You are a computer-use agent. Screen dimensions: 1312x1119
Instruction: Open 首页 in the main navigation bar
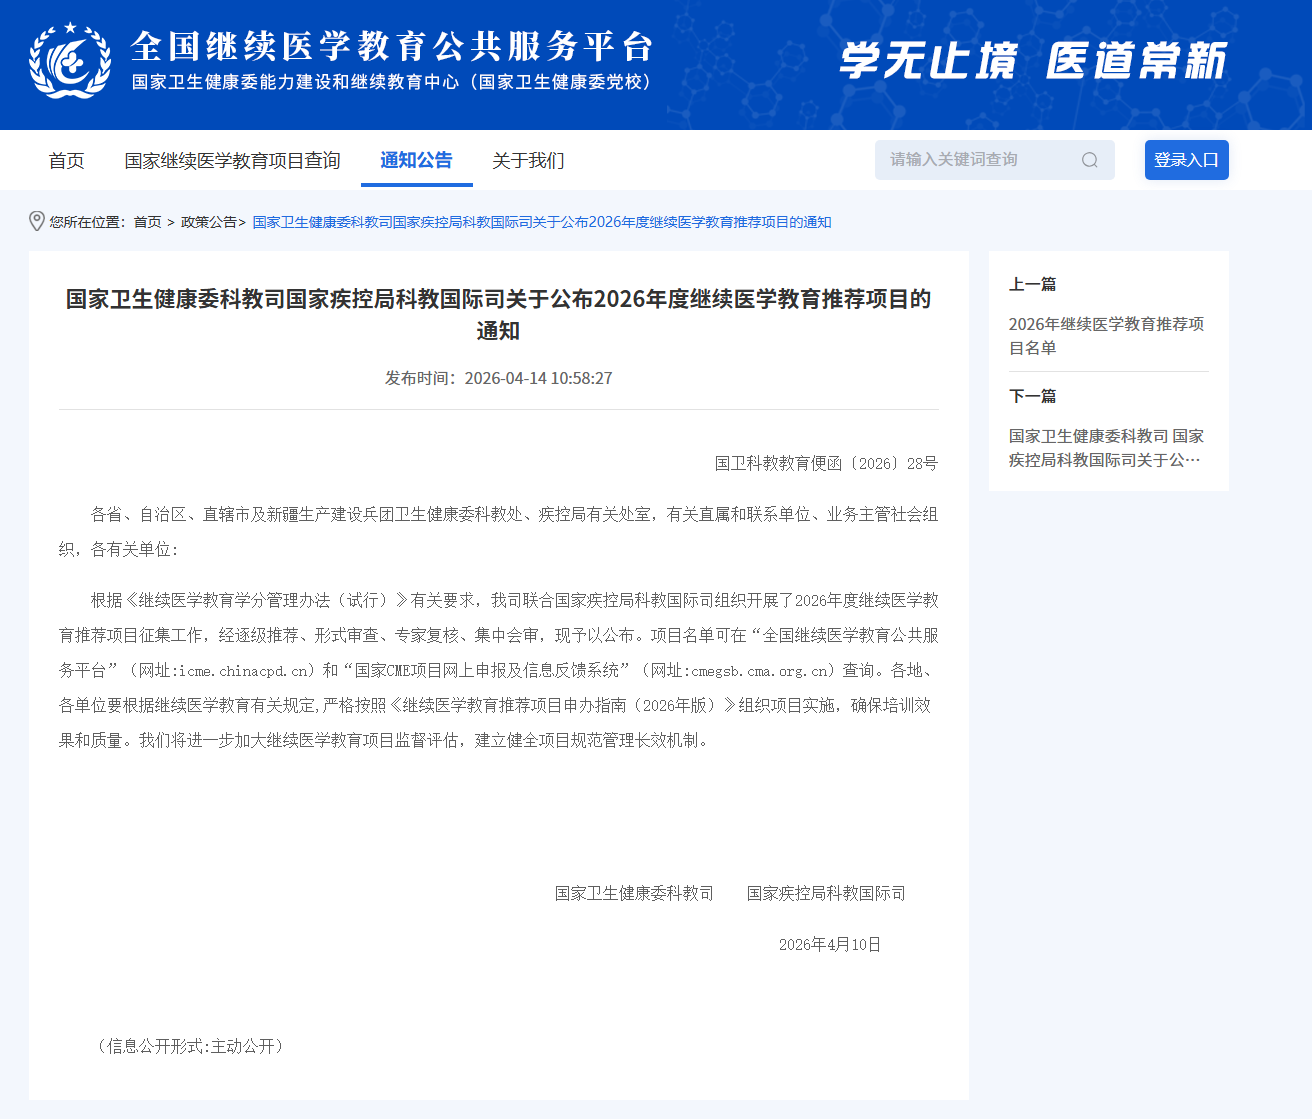[66, 161]
